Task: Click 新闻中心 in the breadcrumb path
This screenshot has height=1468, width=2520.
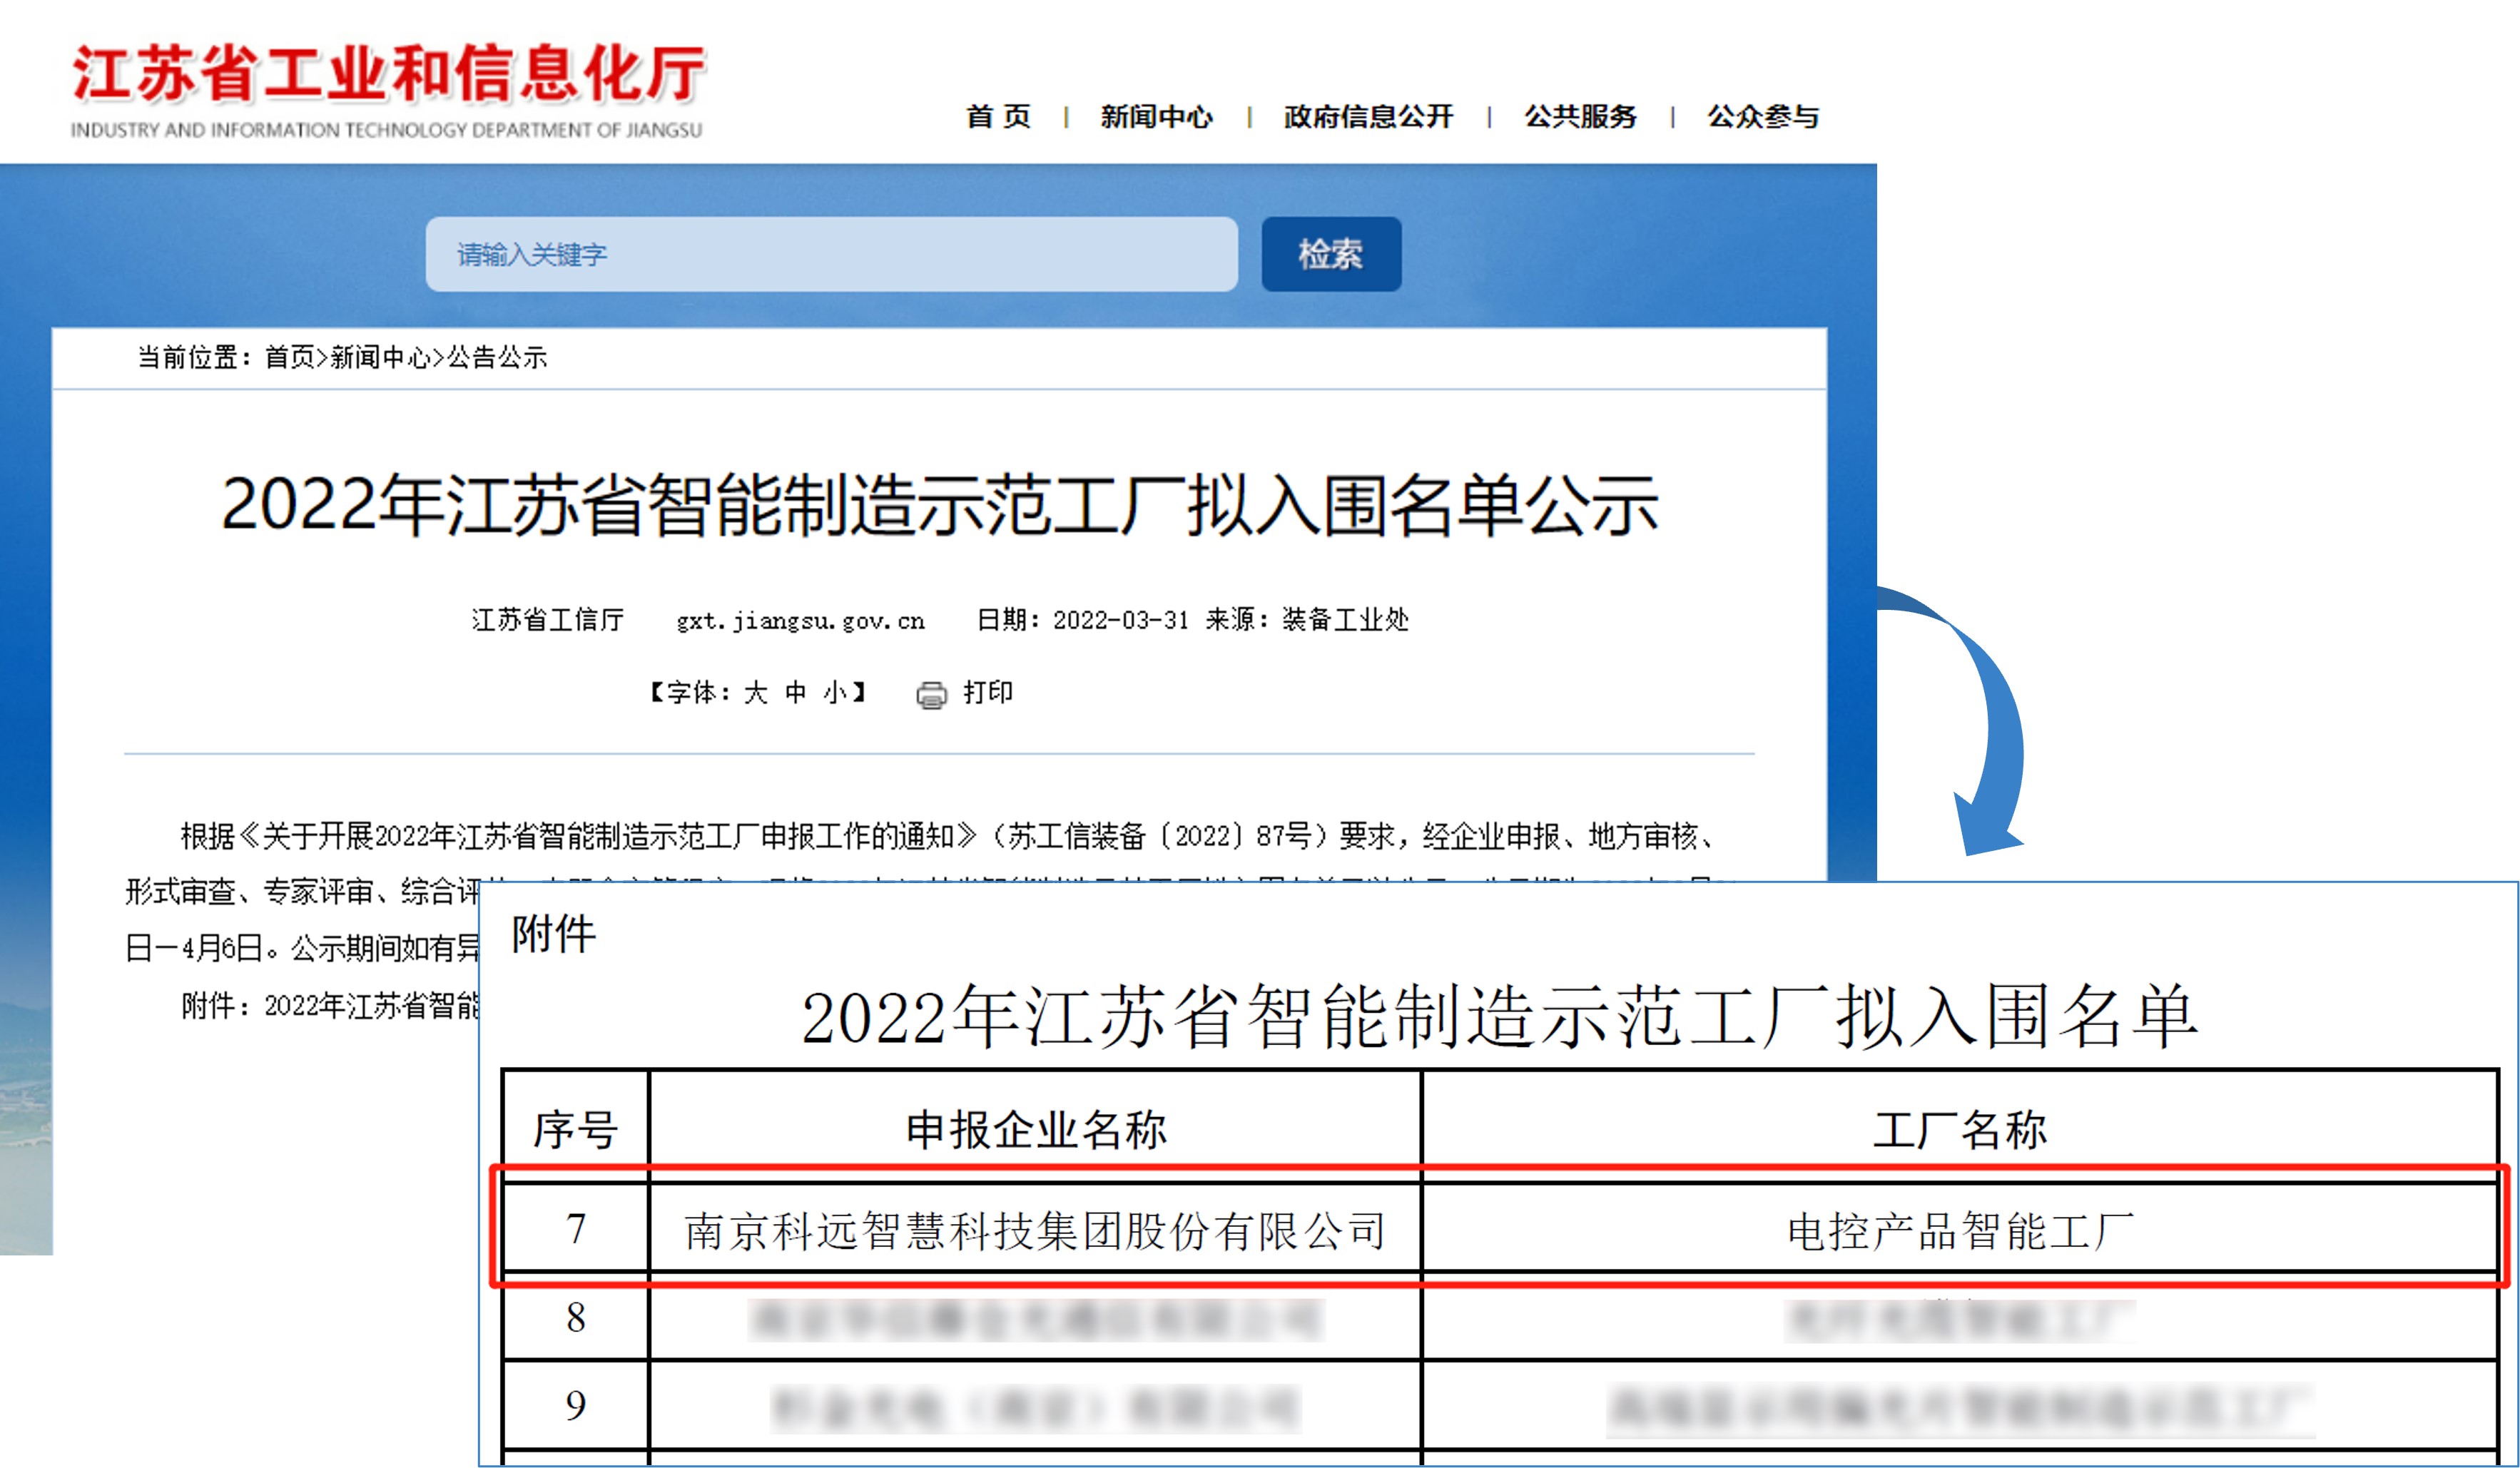Action: click(380, 357)
